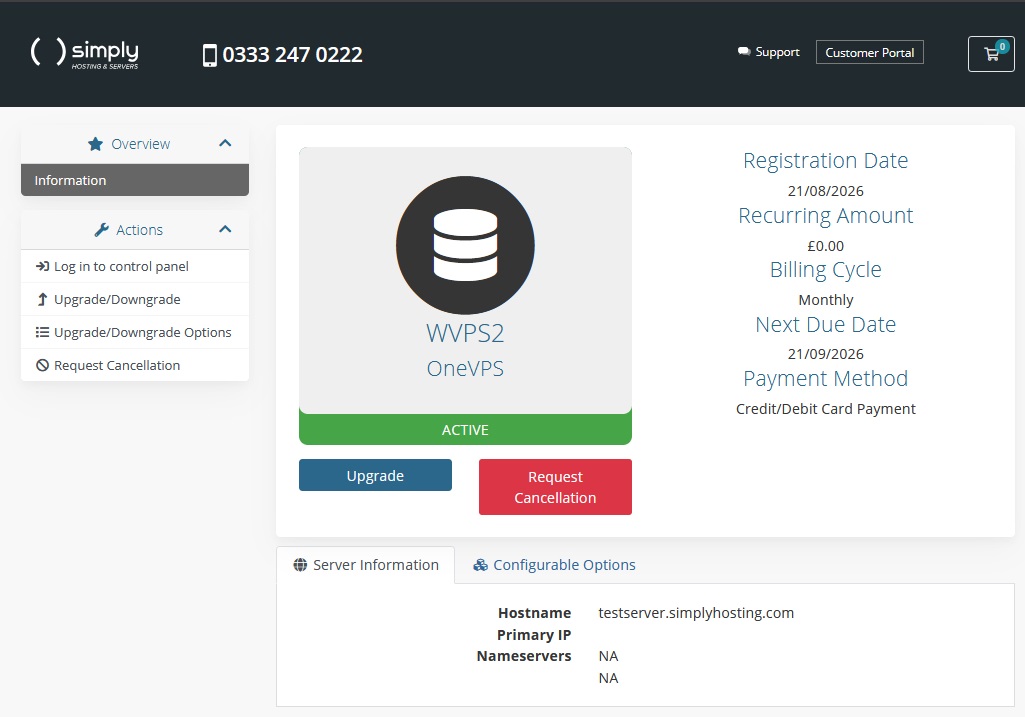
Task: Click the Primary IP label
Action: (x=534, y=635)
